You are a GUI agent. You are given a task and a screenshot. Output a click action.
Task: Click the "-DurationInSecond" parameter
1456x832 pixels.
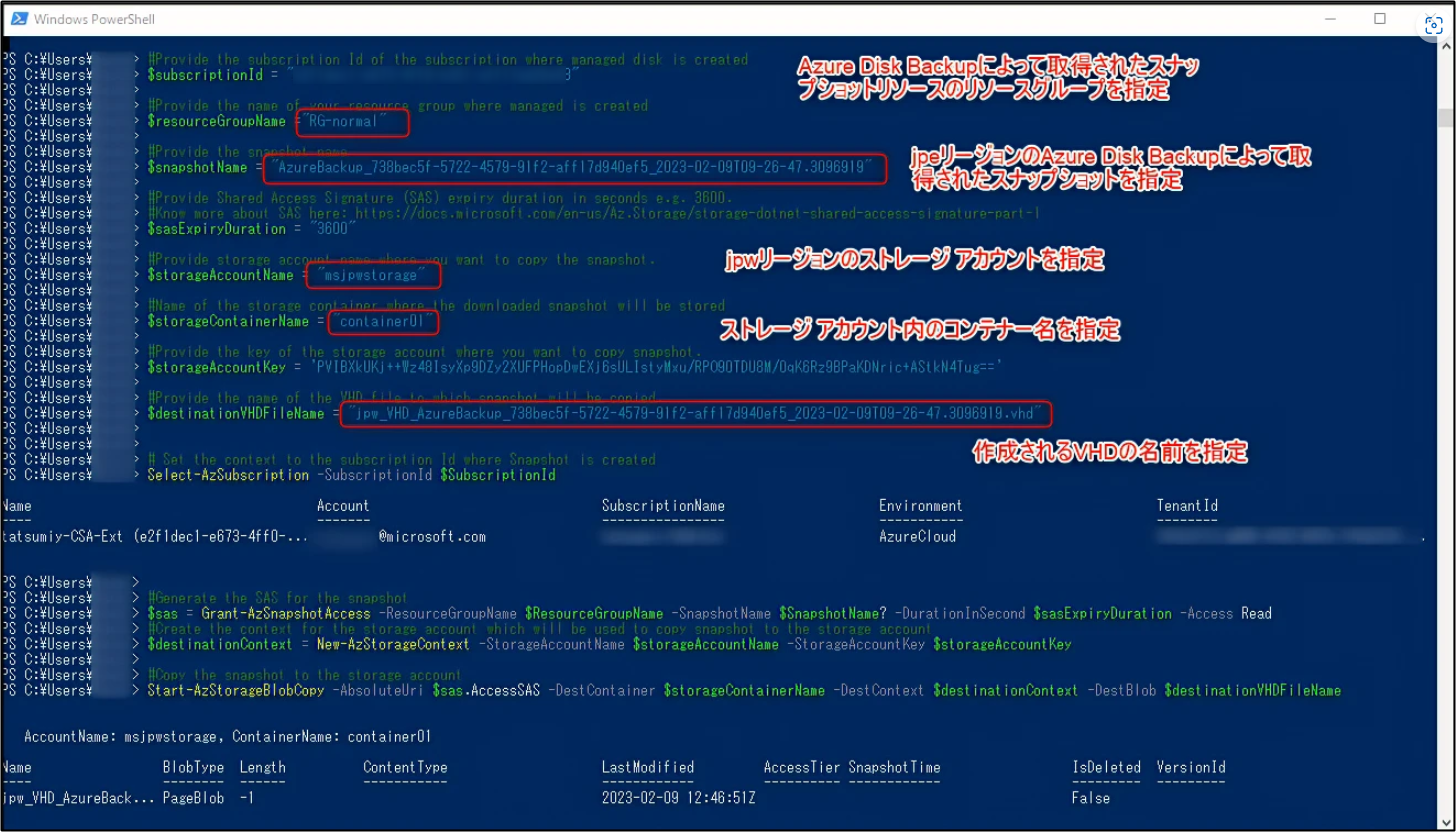959,613
